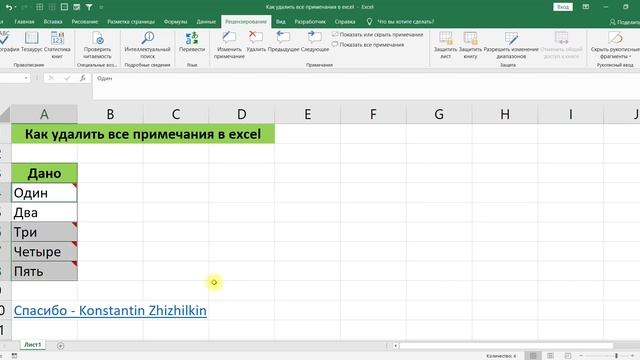The height and width of the screenshot is (360, 640).
Task: Click the filter funnel icon in quick access toolbar
Action: point(89,7)
